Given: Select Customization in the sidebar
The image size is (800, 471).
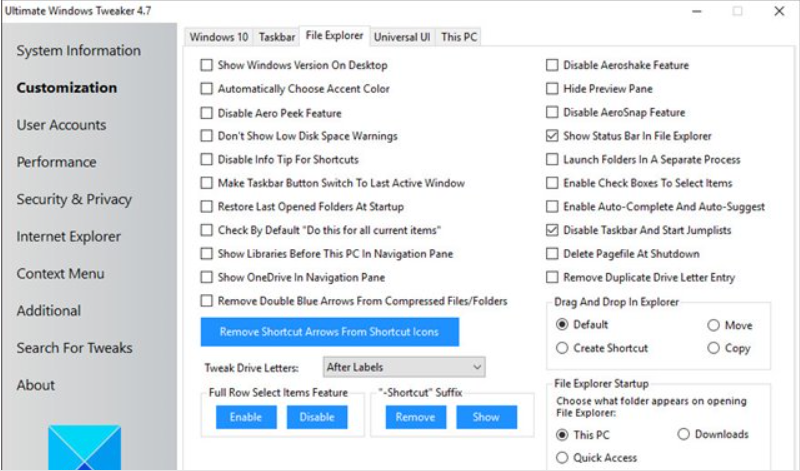Looking at the screenshot, I should pos(67,88).
